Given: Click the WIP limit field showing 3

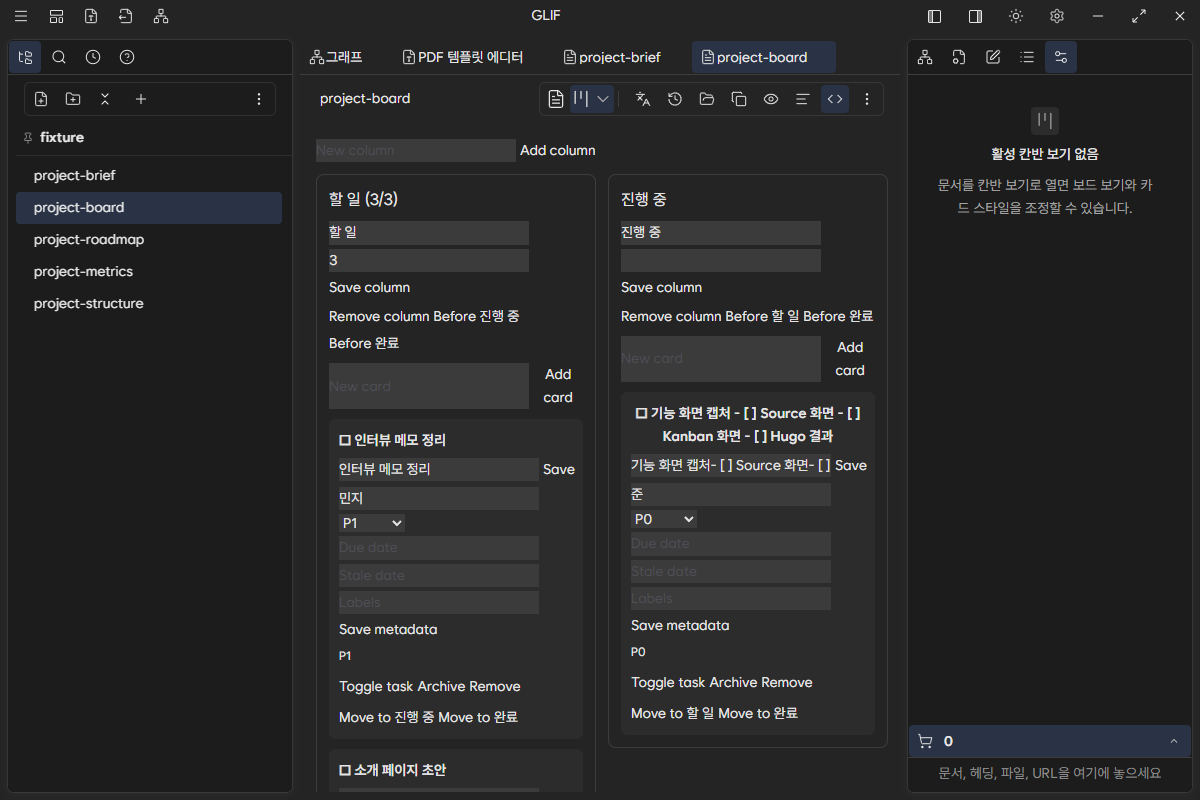Looking at the screenshot, I should [429, 260].
